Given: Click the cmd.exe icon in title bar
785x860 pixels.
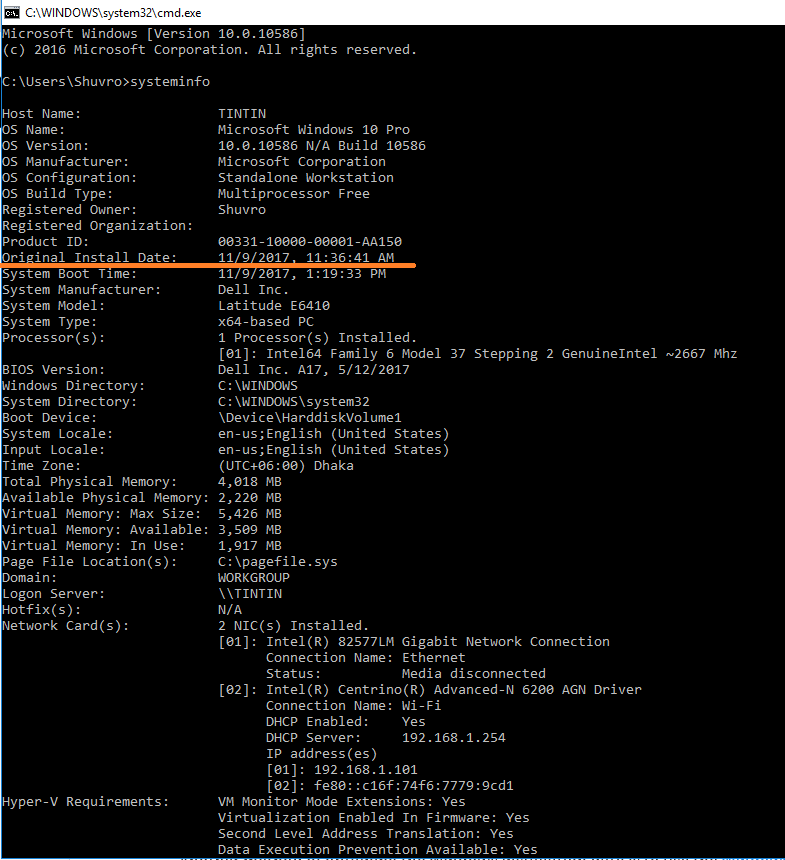Looking at the screenshot, I should point(12,12).
